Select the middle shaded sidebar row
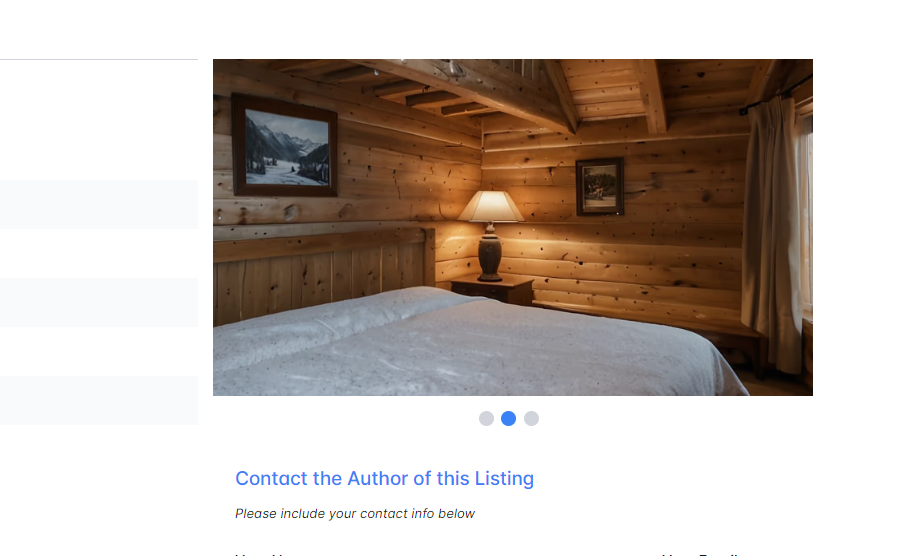 click(x=99, y=302)
